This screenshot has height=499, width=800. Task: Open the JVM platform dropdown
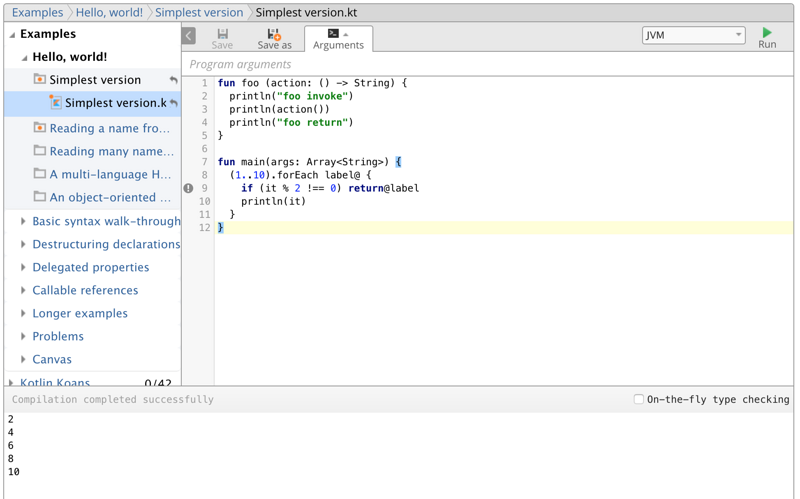coord(693,35)
